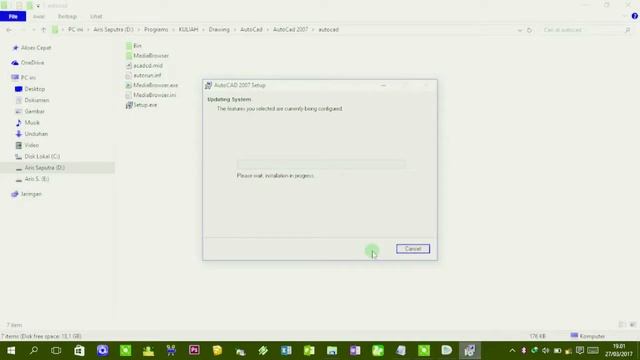
Task: Switch to large icons view layout
Action: (633, 325)
